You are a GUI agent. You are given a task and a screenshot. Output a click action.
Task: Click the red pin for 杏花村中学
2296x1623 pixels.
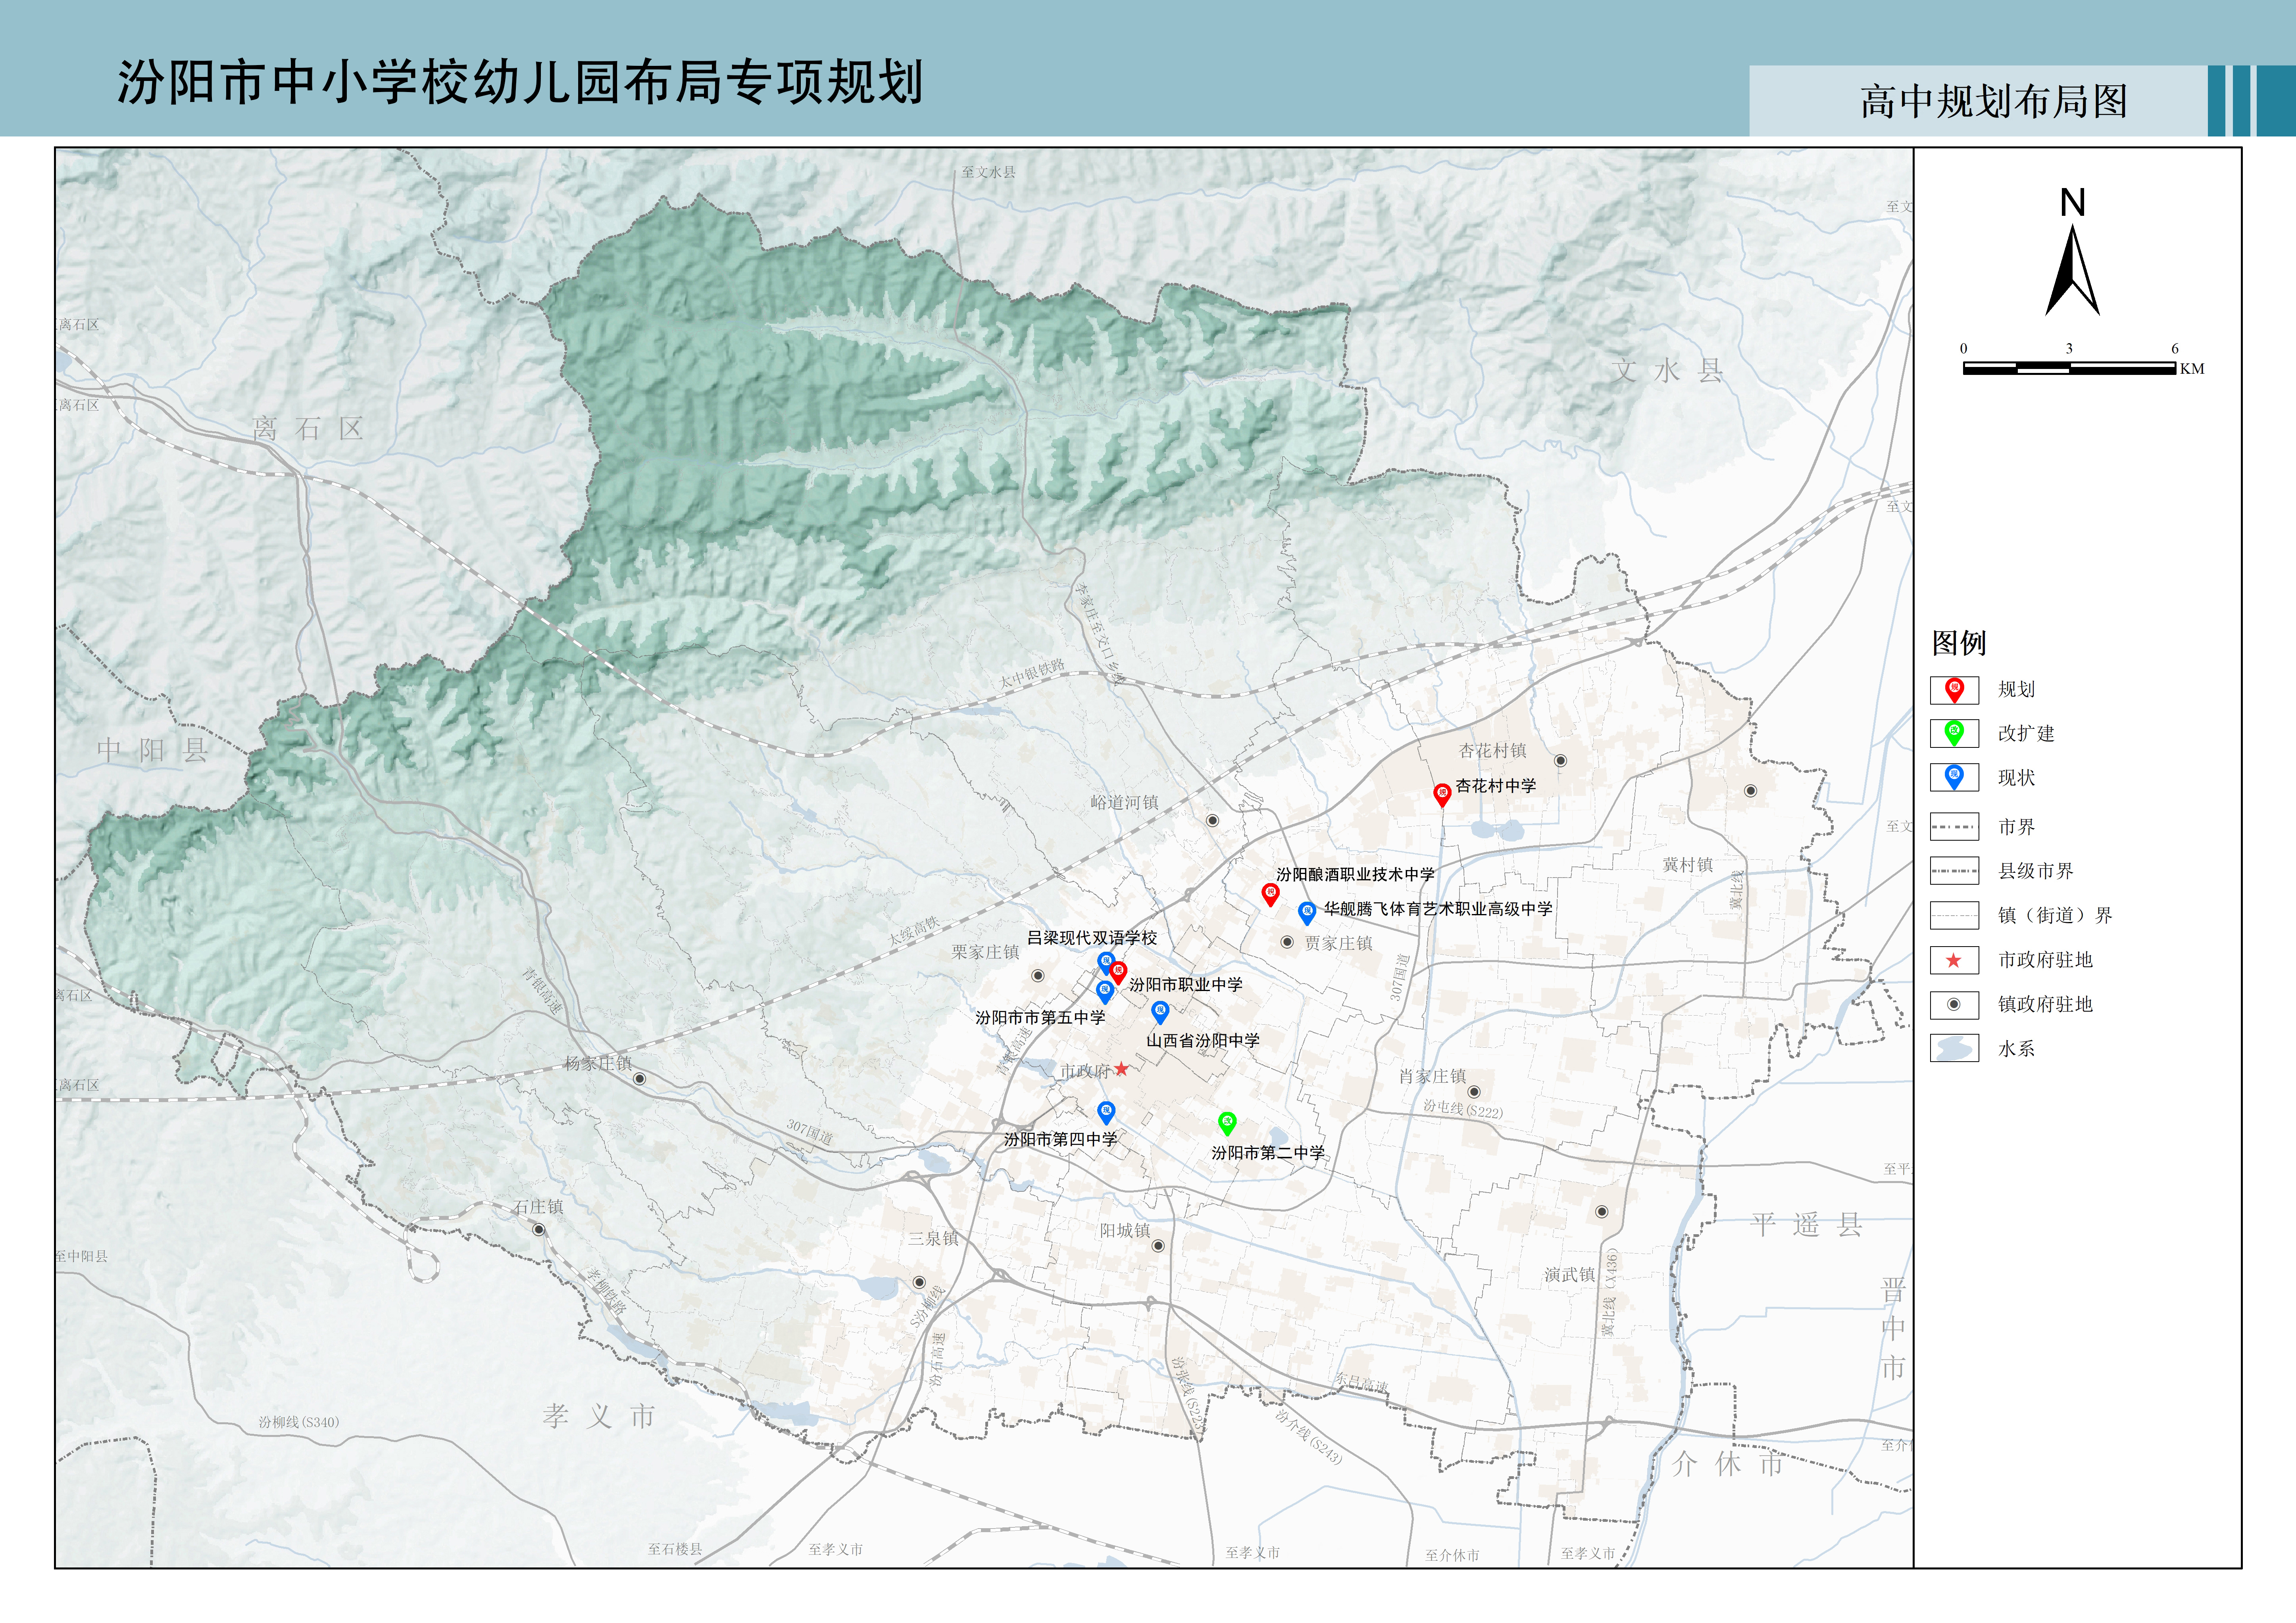[x=1442, y=795]
